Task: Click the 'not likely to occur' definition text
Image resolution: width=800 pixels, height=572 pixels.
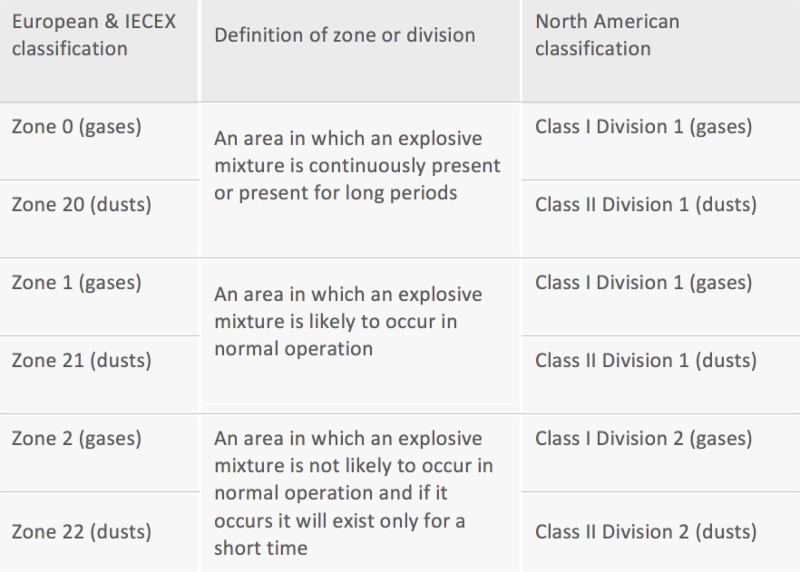Action: [353, 466]
